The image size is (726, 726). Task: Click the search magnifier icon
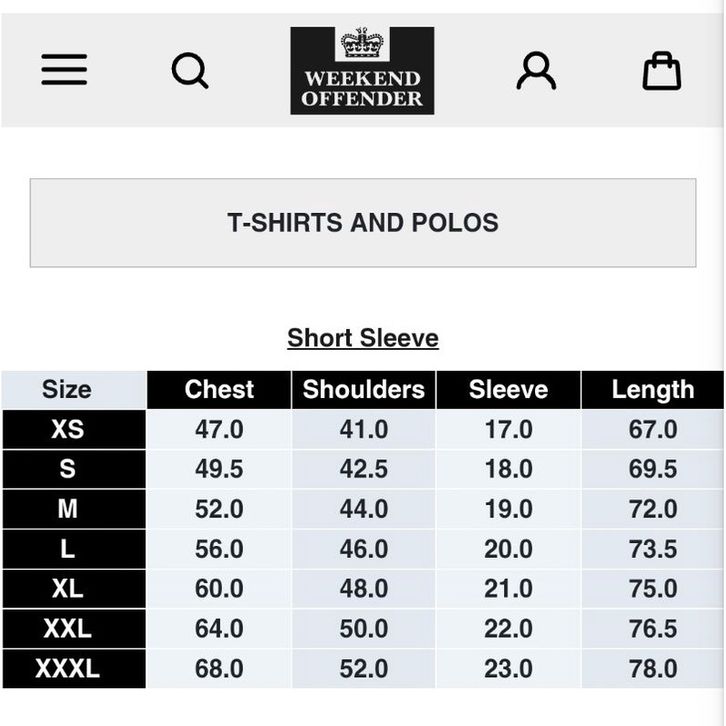coord(190,71)
